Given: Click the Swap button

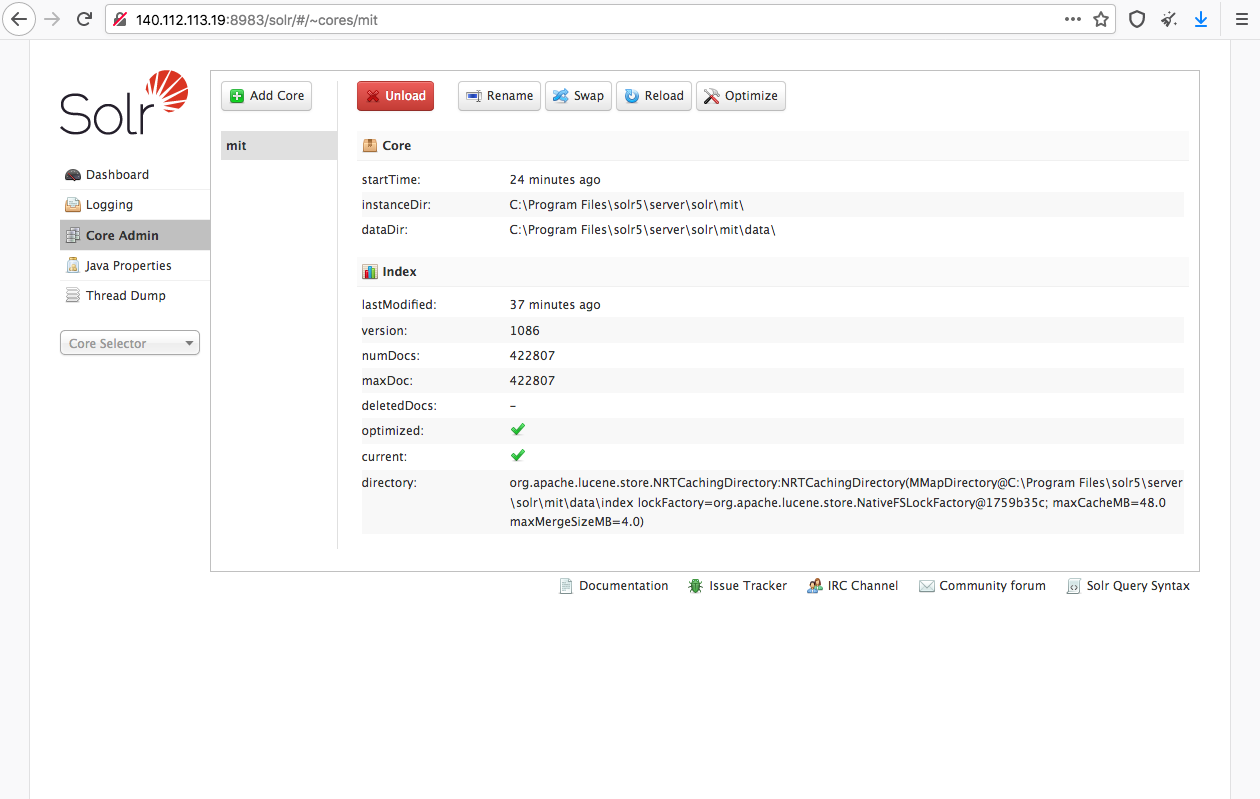Looking at the screenshot, I should pos(578,96).
